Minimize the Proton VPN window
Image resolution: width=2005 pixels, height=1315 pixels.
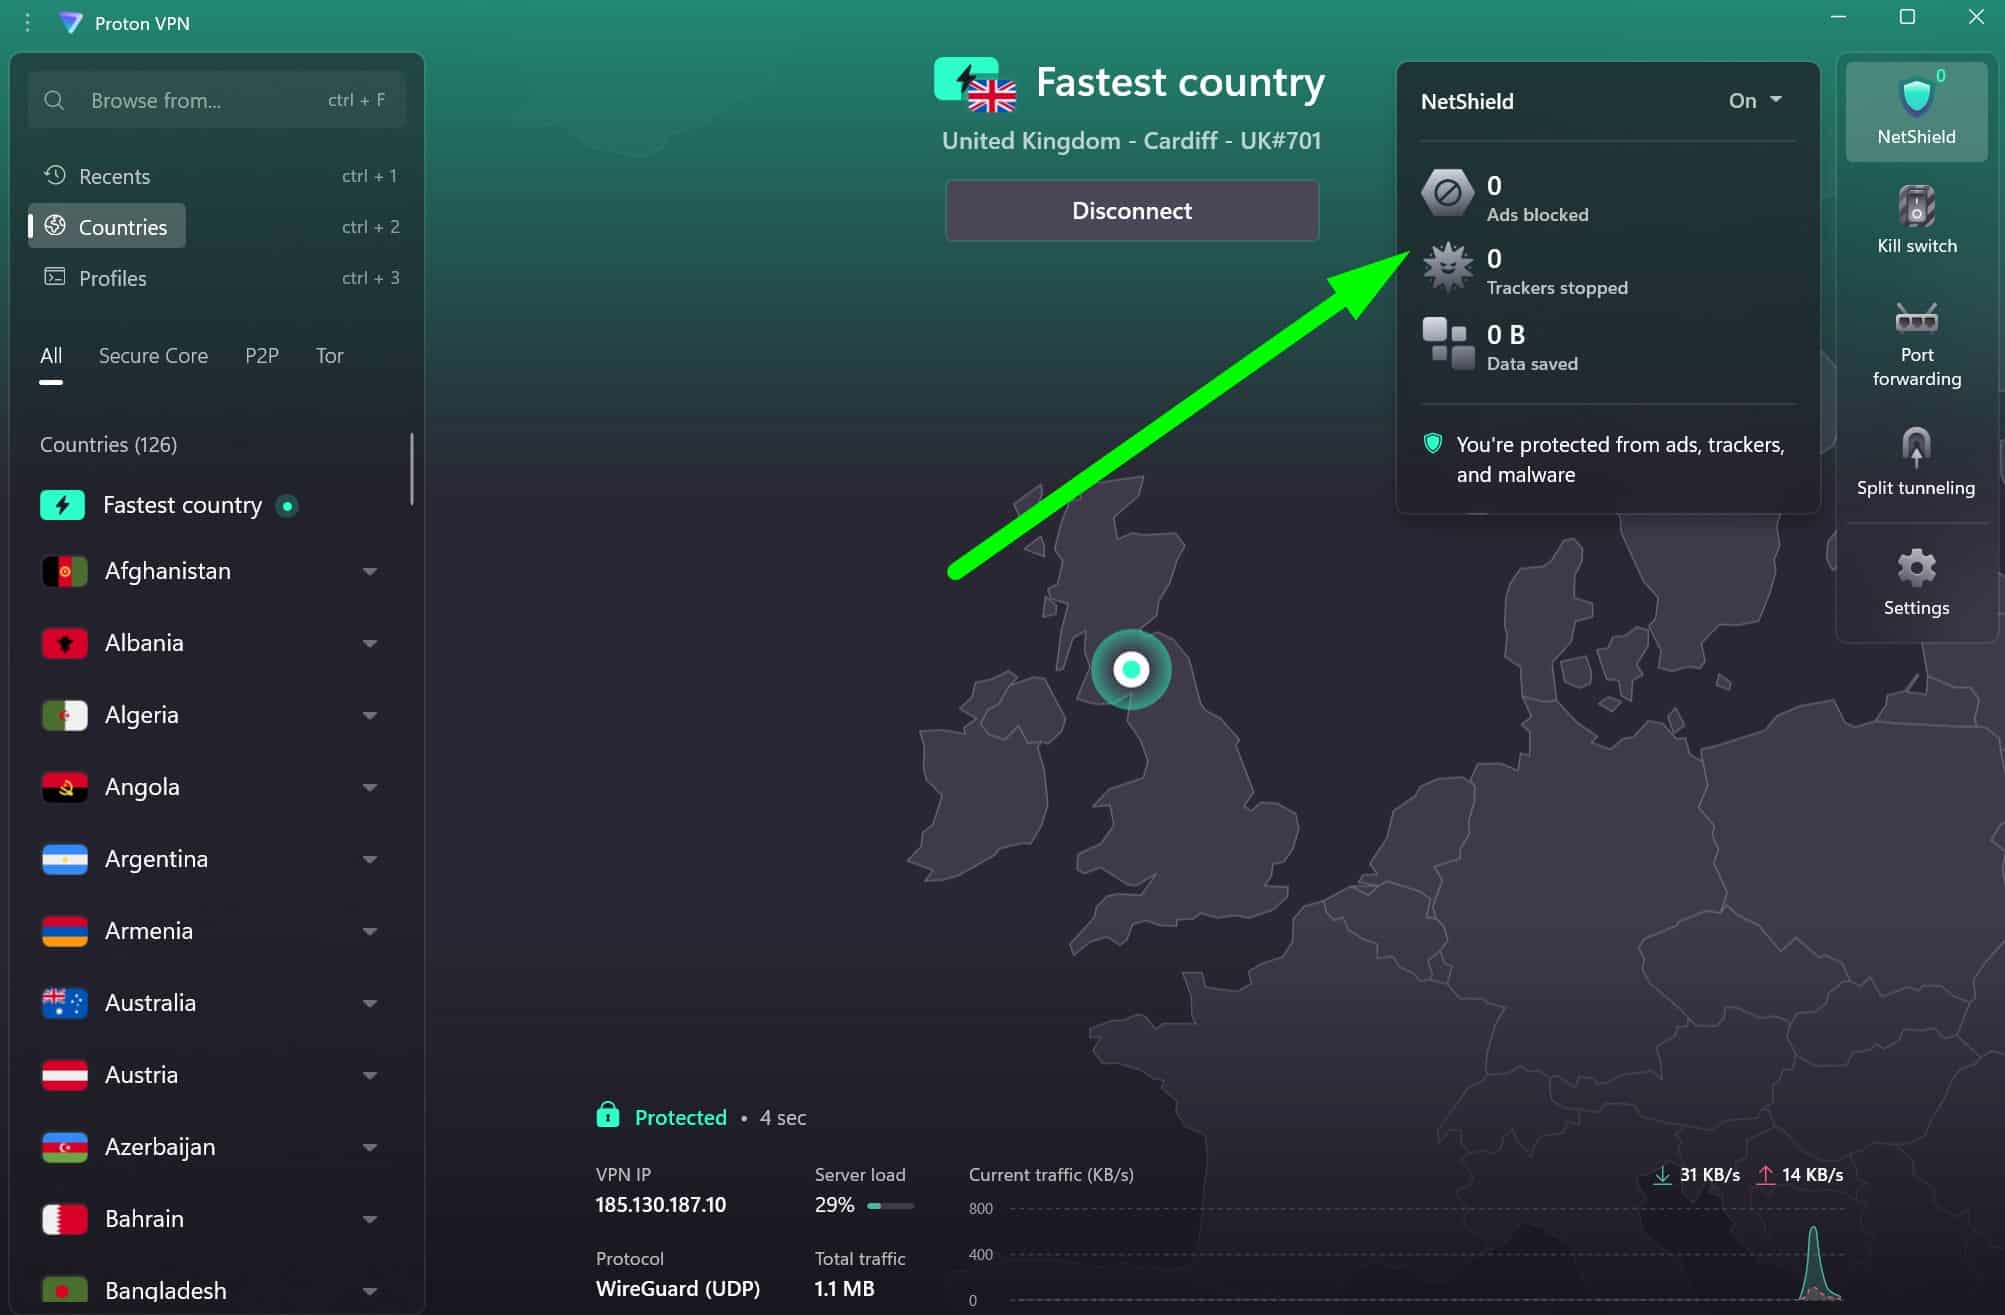(x=1838, y=17)
